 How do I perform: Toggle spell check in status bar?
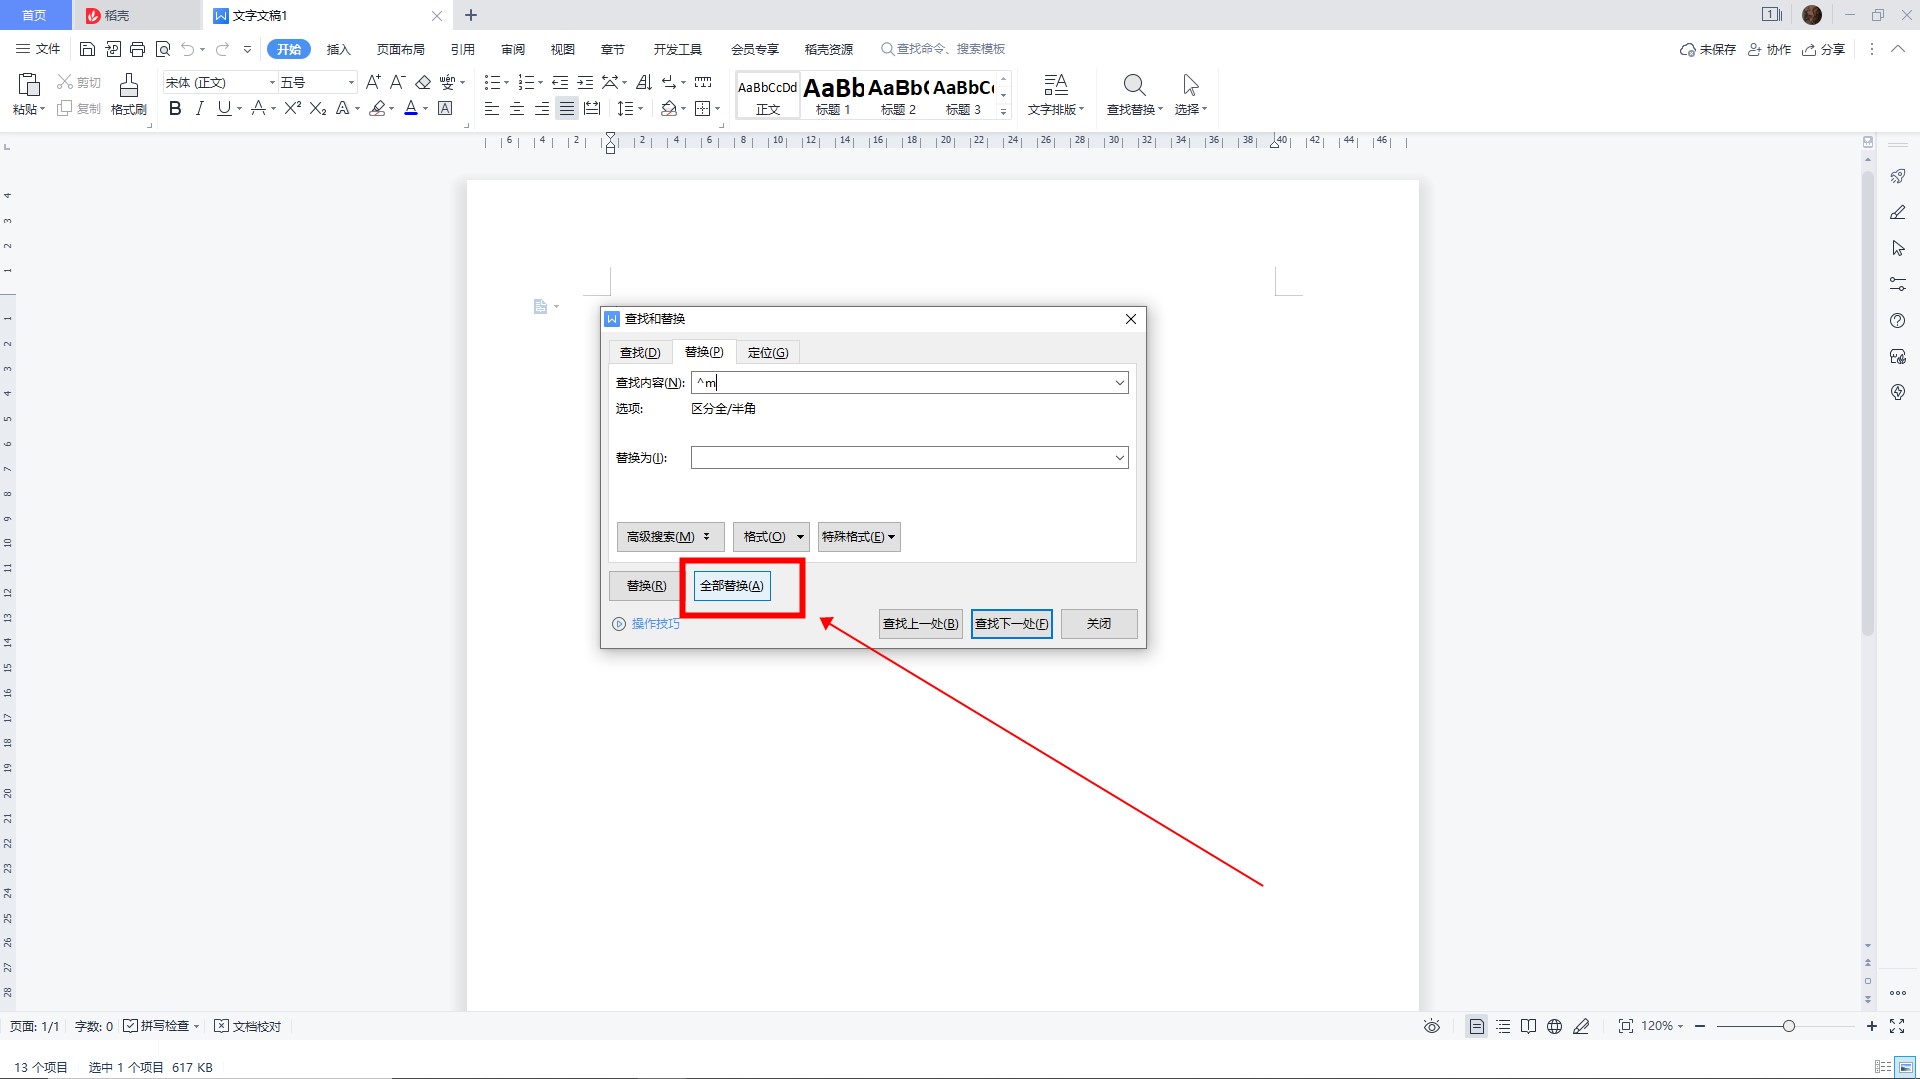point(130,1026)
